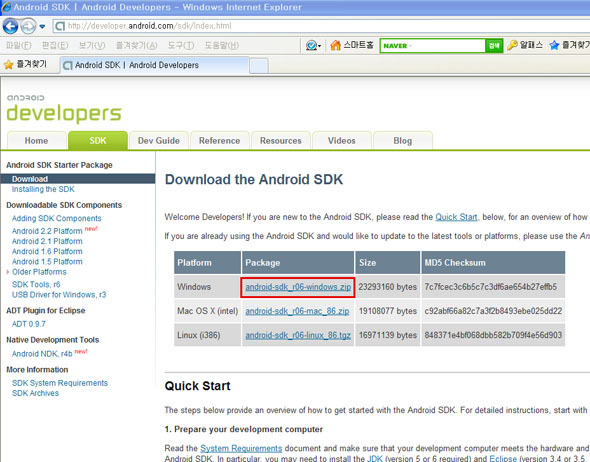Open the JDK link in paragraph

pyautogui.click(x=375, y=459)
